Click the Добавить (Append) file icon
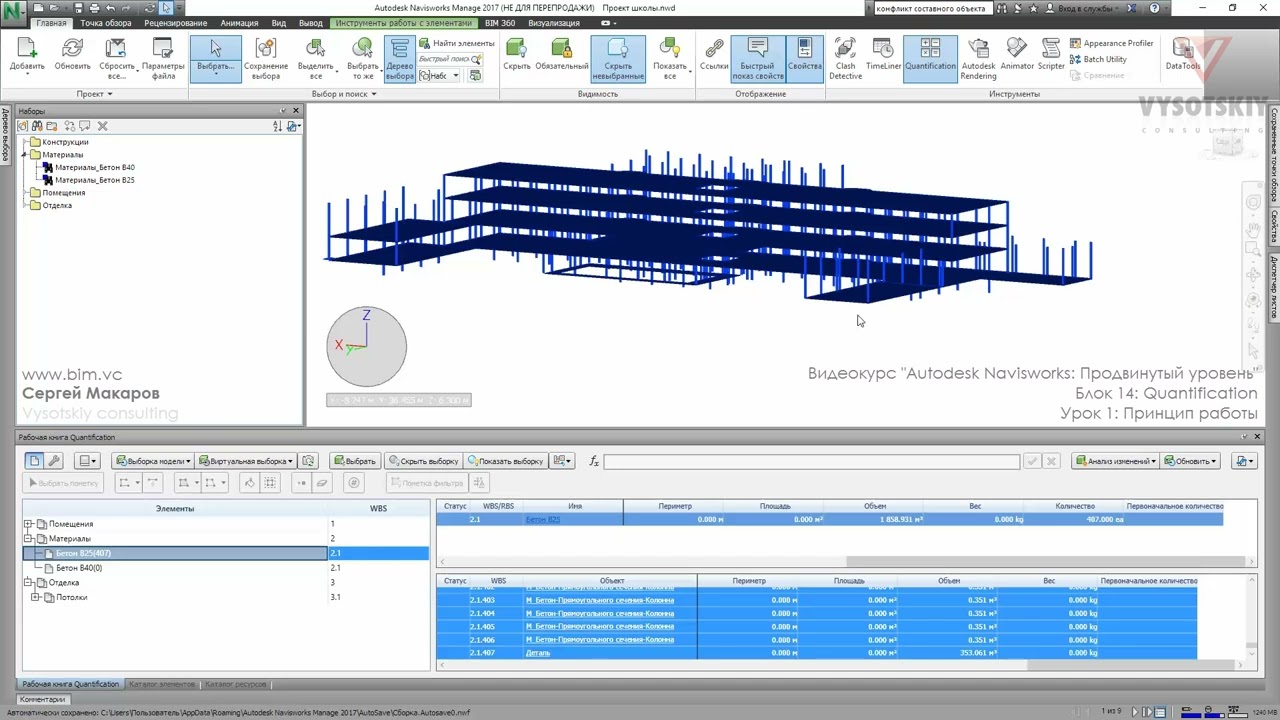This screenshot has width=1280, height=720. (x=27, y=58)
